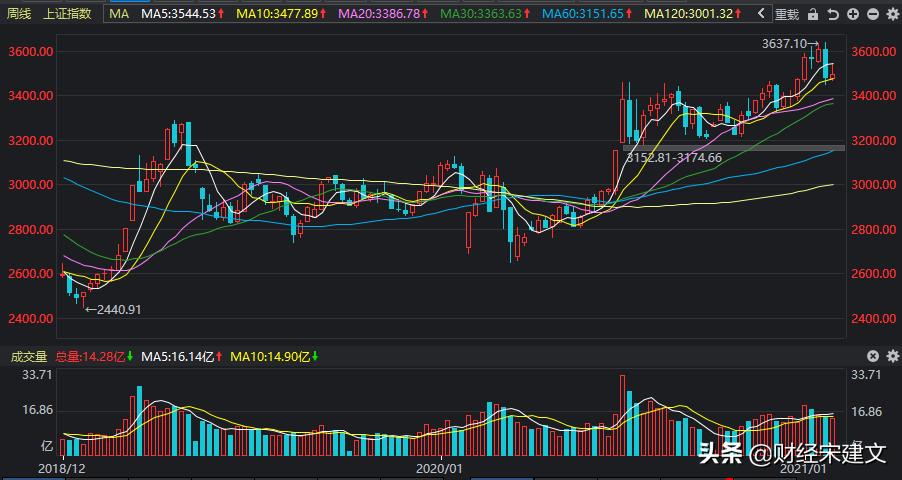The width and height of the screenshot is (902, 480).
Task: Click the 3637.10 high price marker
Action: click(x=784, y=44)
